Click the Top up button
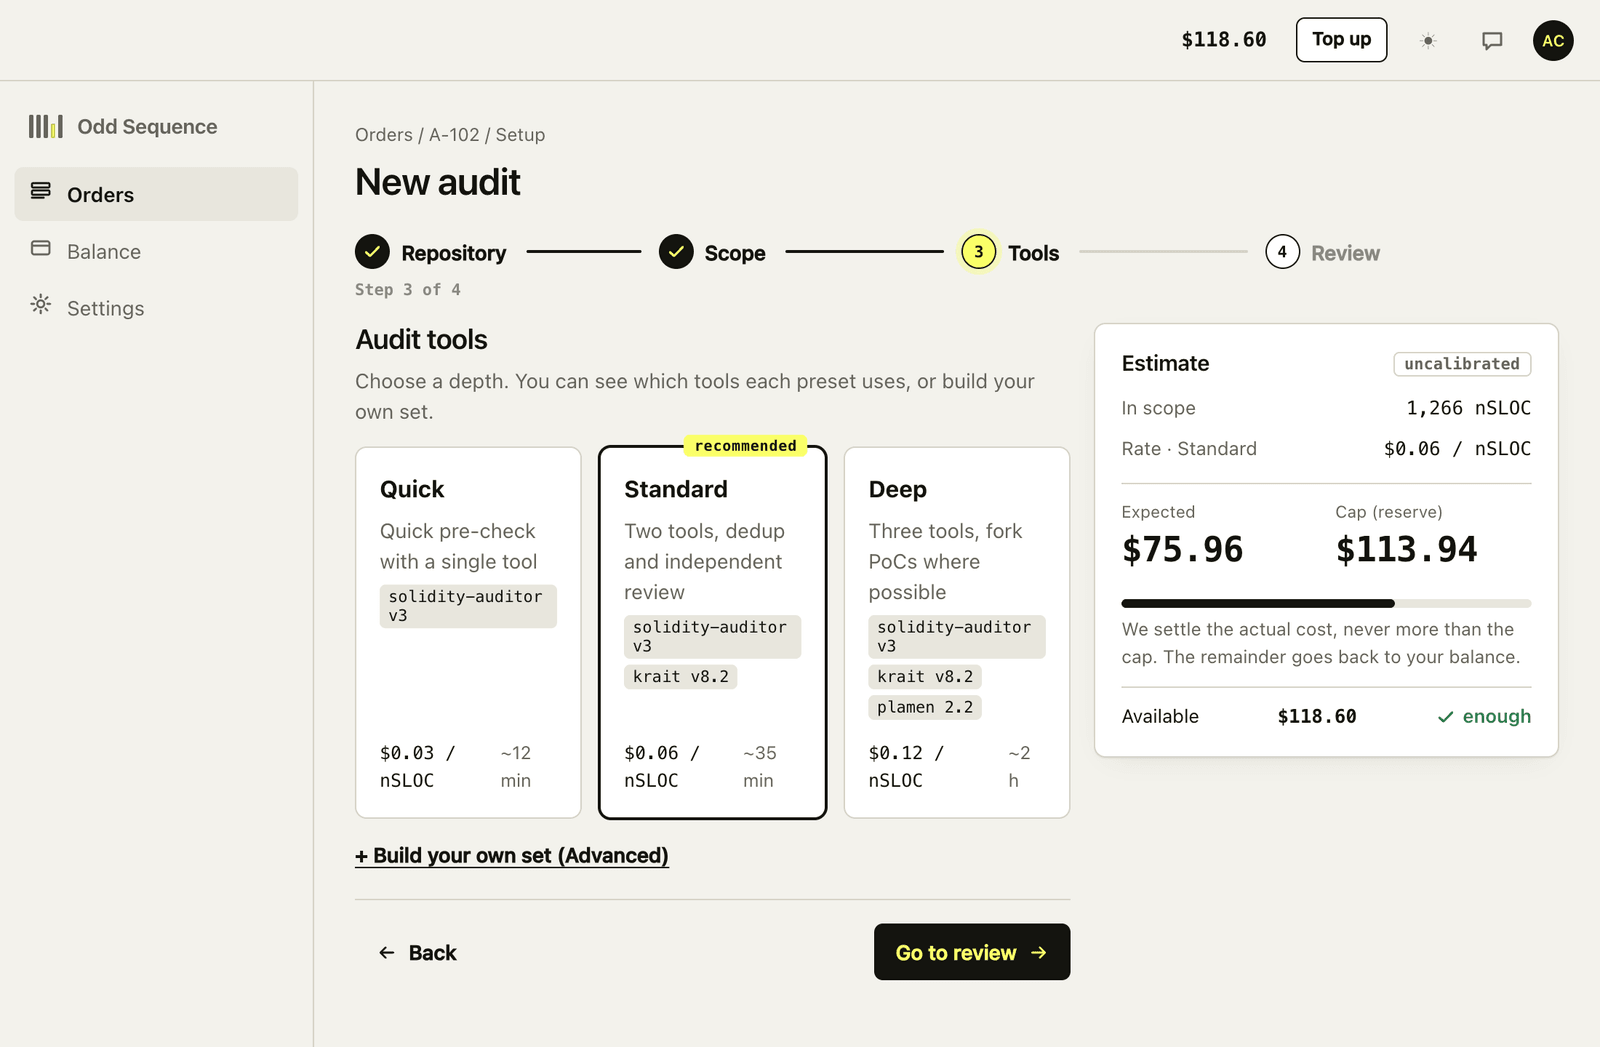Screen dimensions: 1600x1047 [x=1341, y=40]
